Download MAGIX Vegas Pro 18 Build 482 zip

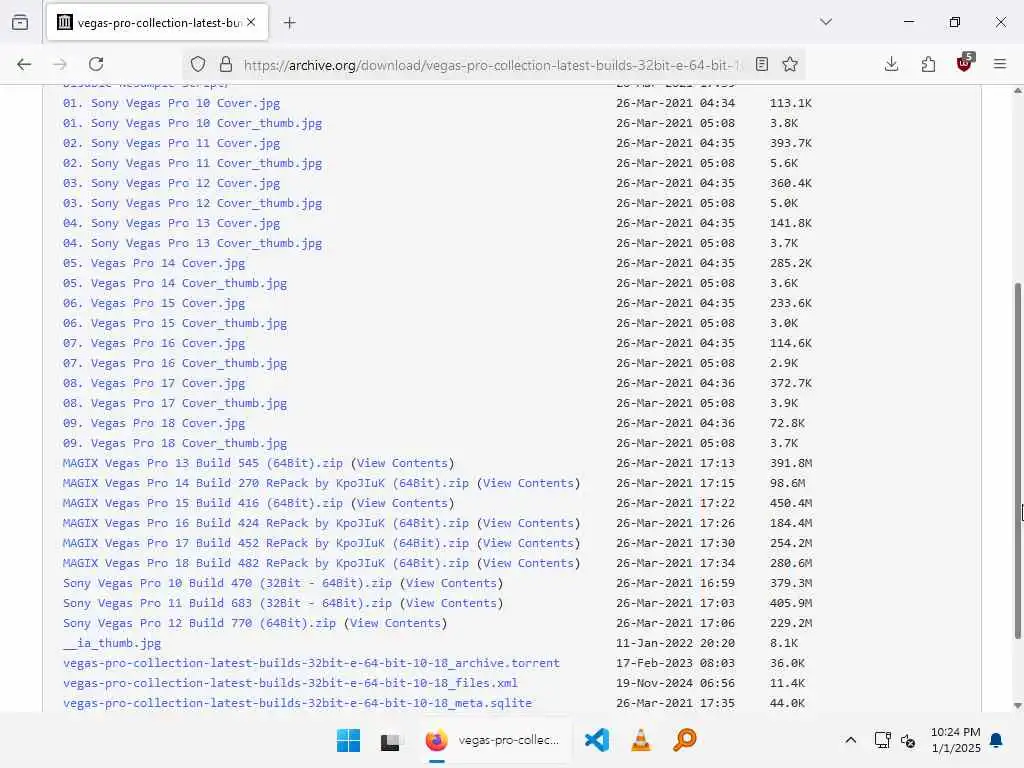pos(266,563)
